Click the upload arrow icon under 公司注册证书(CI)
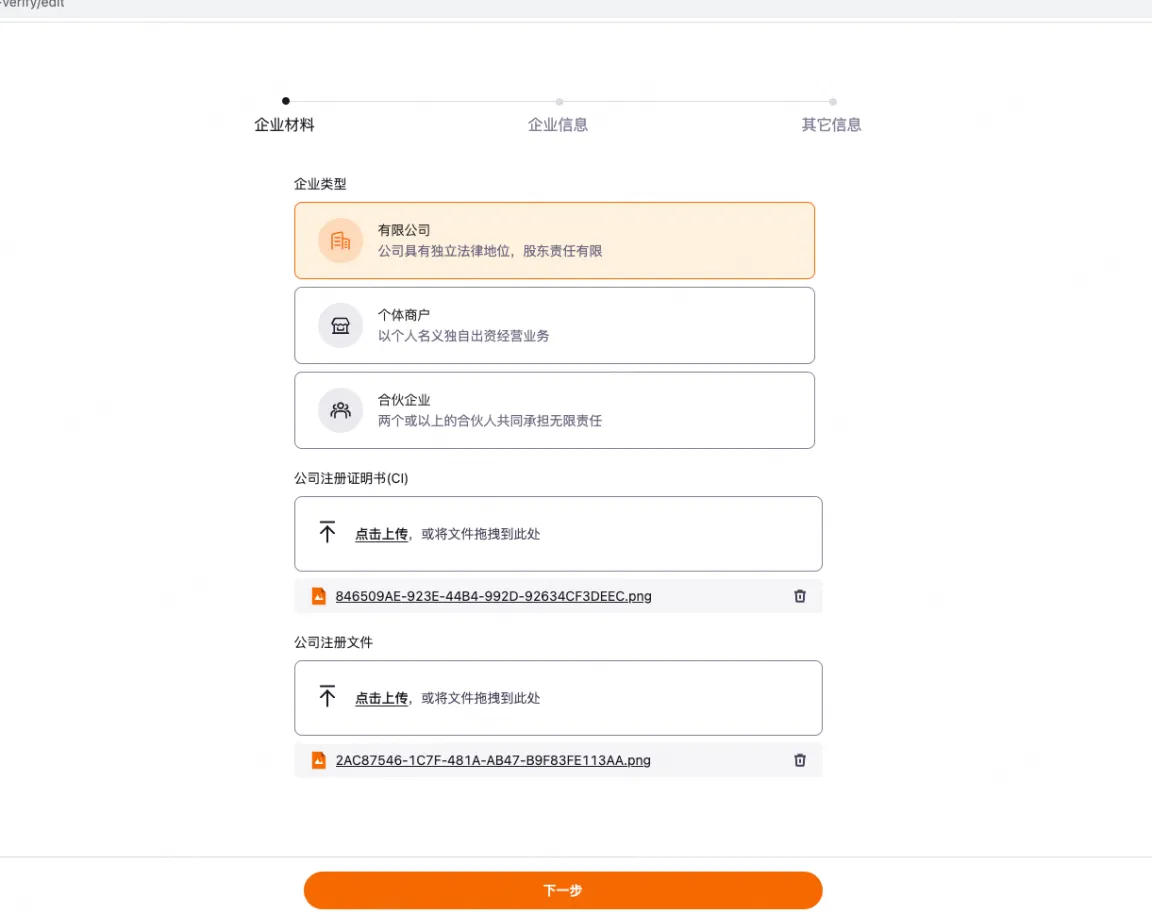This screenshot has height=914, width=1152. pyautogui.click(x=327, y=532)
